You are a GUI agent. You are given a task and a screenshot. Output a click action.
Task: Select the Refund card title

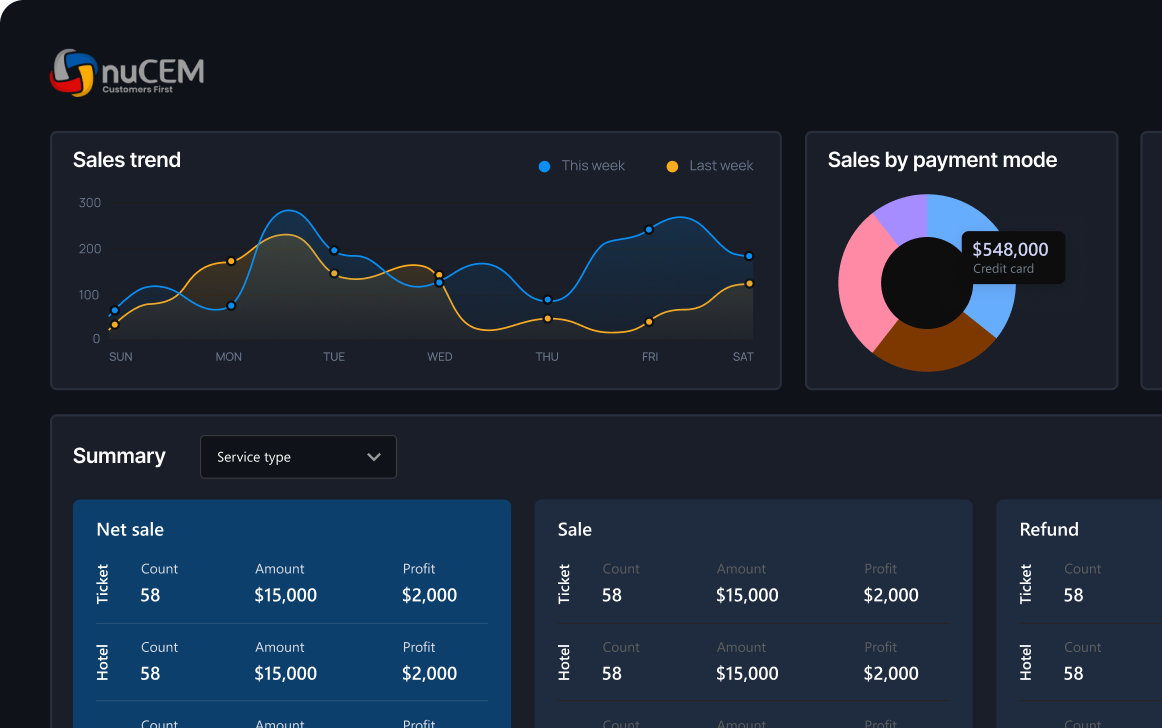[x=1049, y=529]
